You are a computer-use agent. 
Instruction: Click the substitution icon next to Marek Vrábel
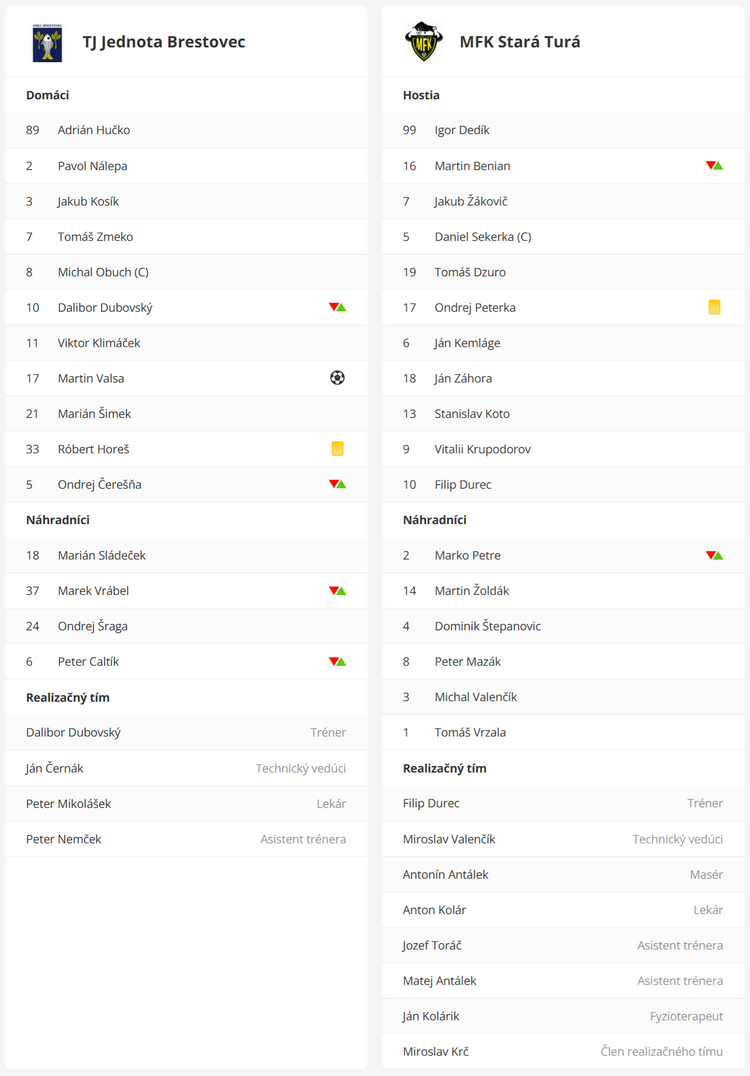[x=338, y=591]
